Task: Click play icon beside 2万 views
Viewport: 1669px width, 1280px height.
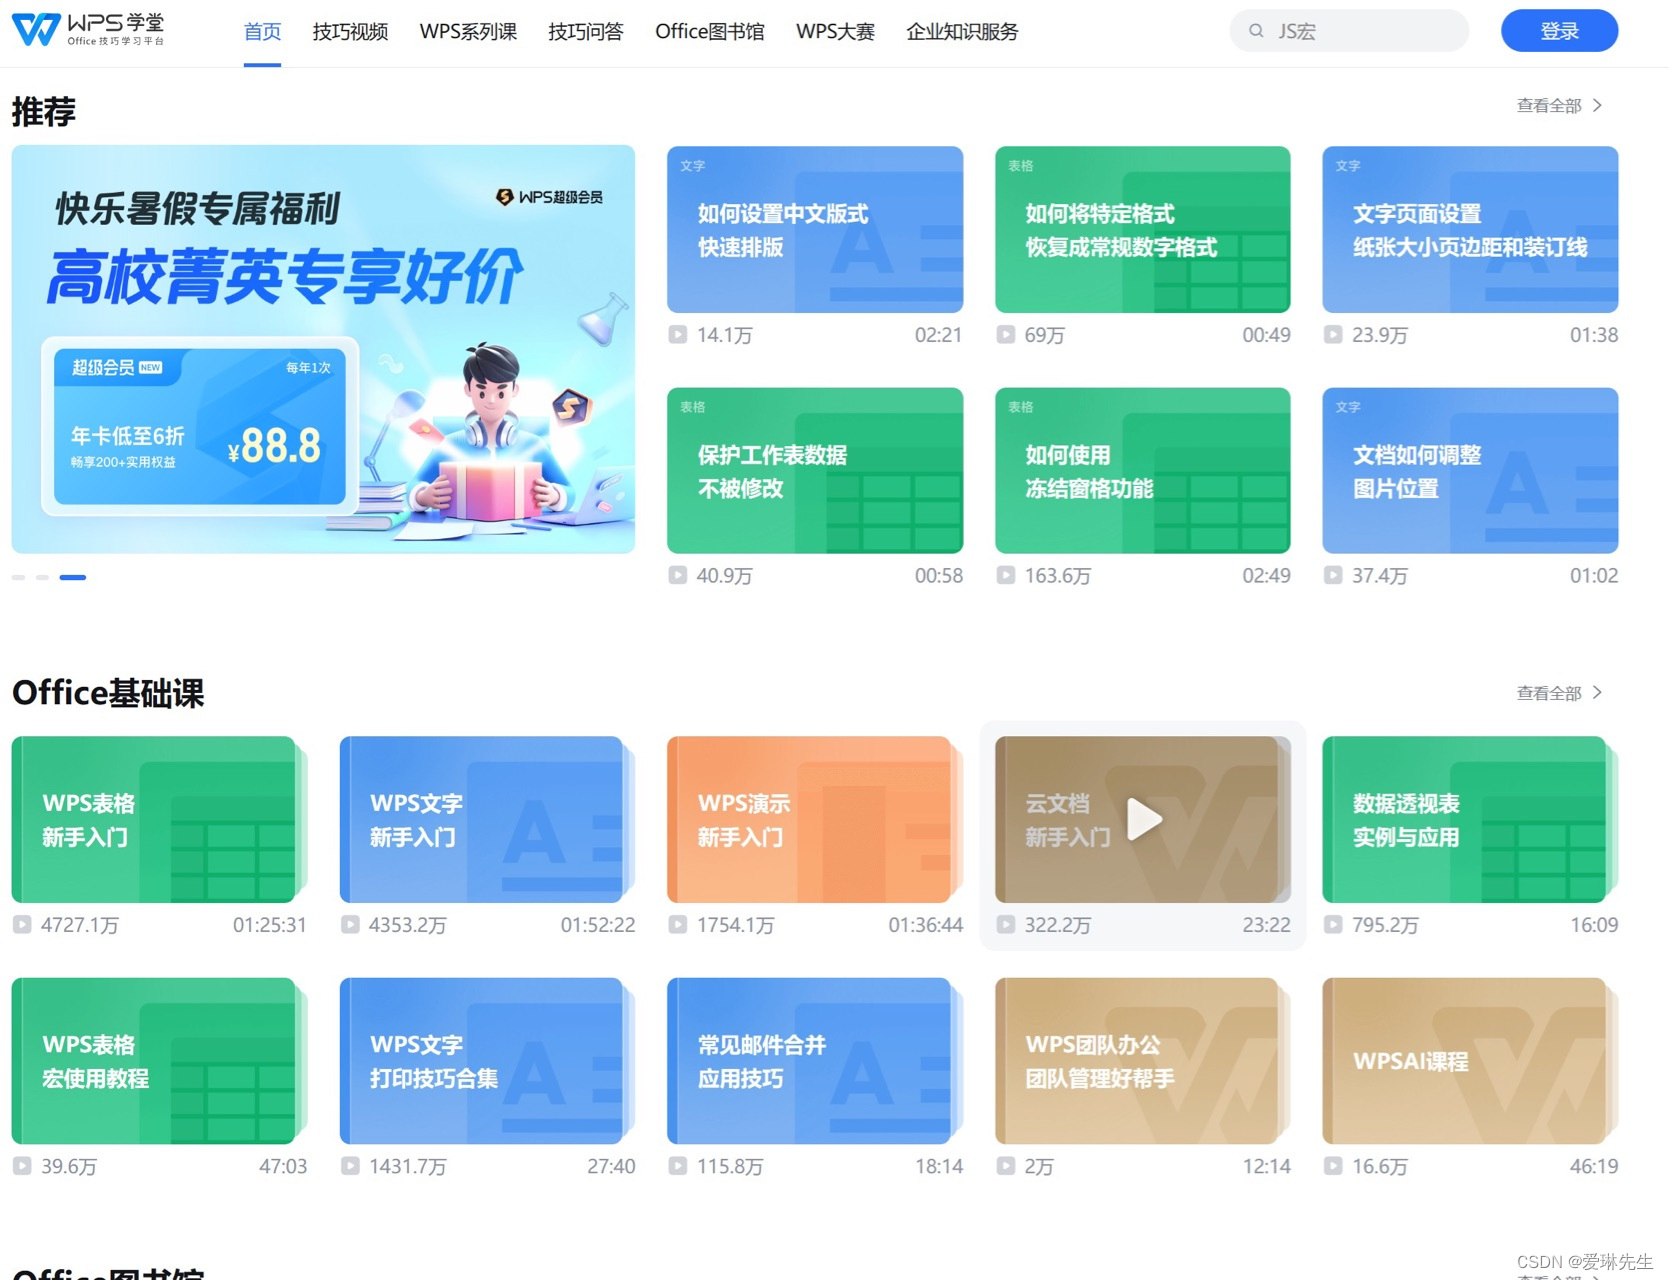Action: click(x=1006, y=1166)
